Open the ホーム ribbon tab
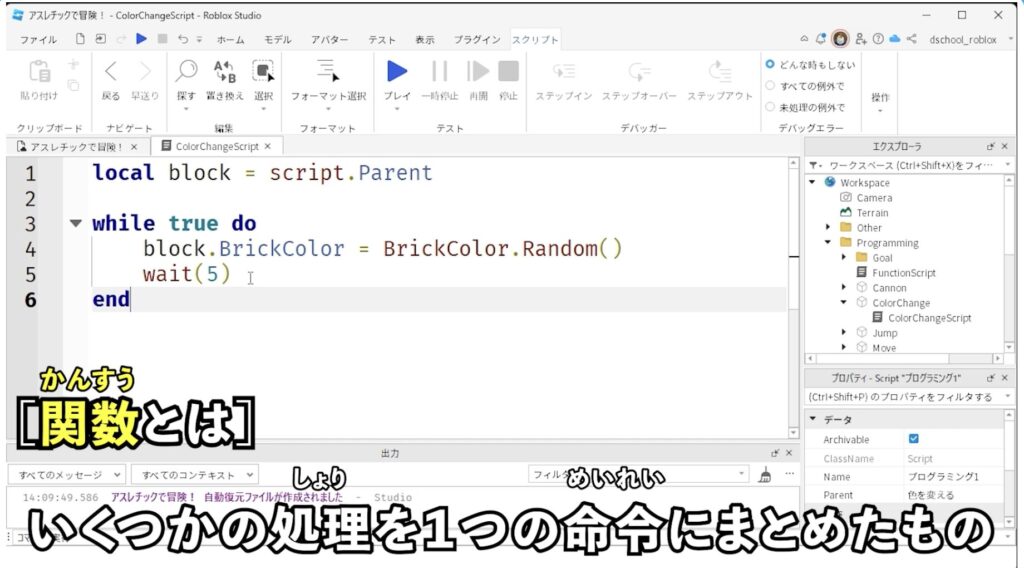The width and height of the screenshot is (1024, 568). [x=230, y=40]
